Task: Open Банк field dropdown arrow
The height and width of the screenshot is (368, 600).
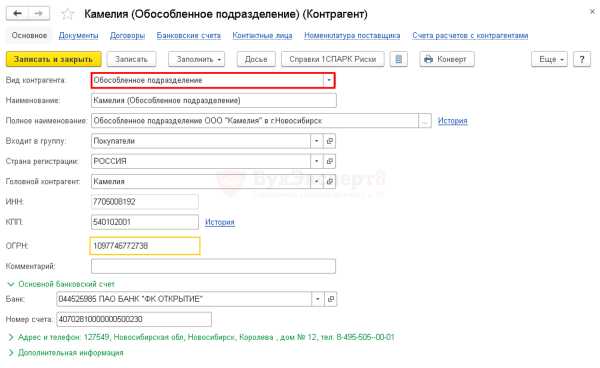Action: 318,299
